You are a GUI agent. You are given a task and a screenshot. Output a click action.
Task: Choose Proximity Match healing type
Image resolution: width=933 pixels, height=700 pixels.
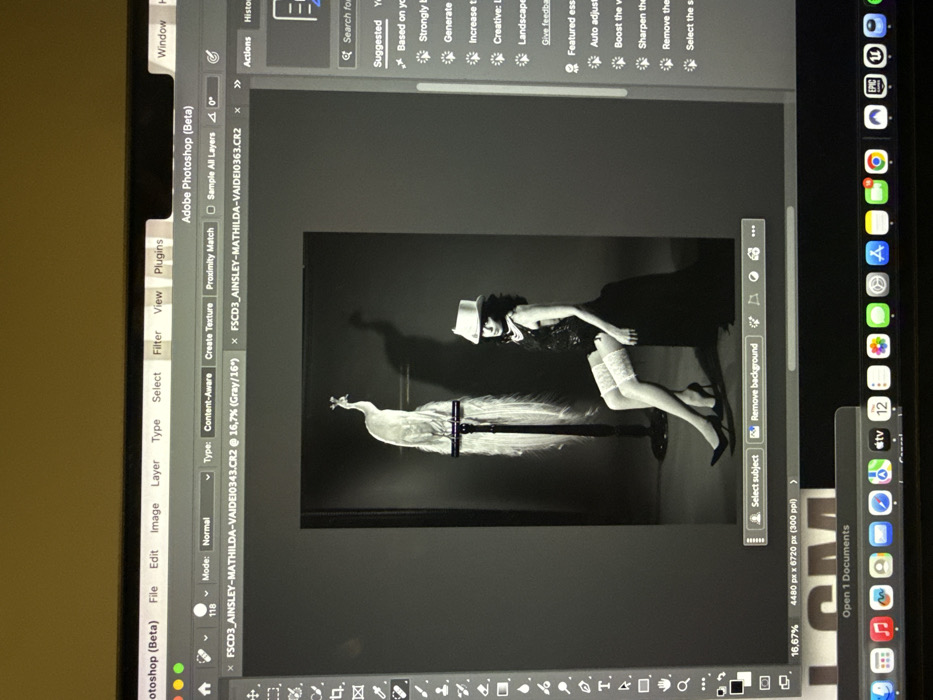point(210,258)
